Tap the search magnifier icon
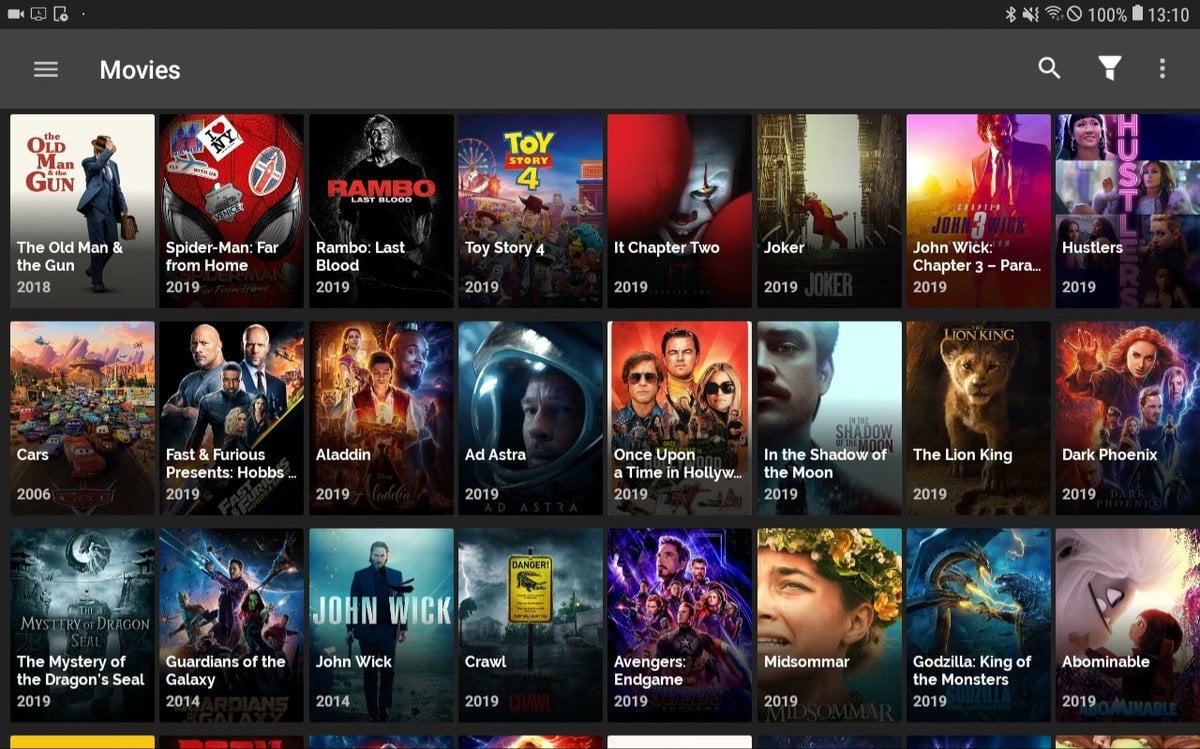The image size is (1200, 749). [1049, 68]
